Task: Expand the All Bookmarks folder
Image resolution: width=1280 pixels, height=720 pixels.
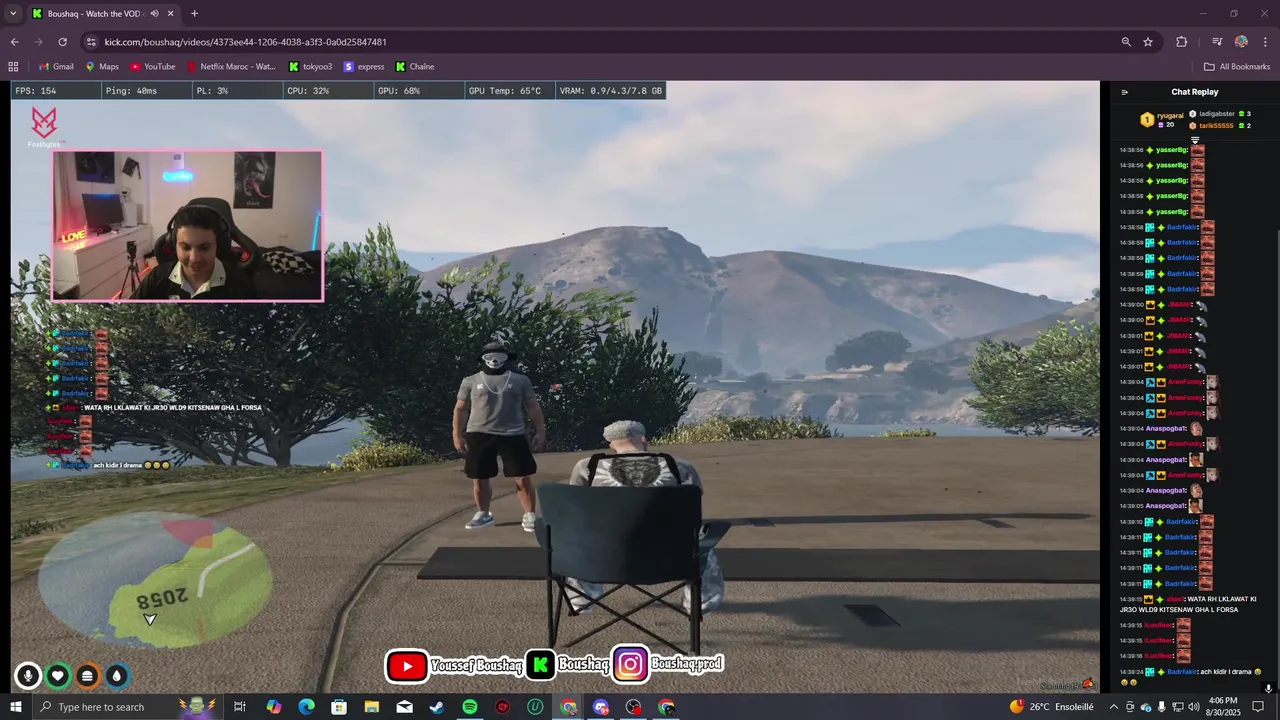Action: [1237, 67]
